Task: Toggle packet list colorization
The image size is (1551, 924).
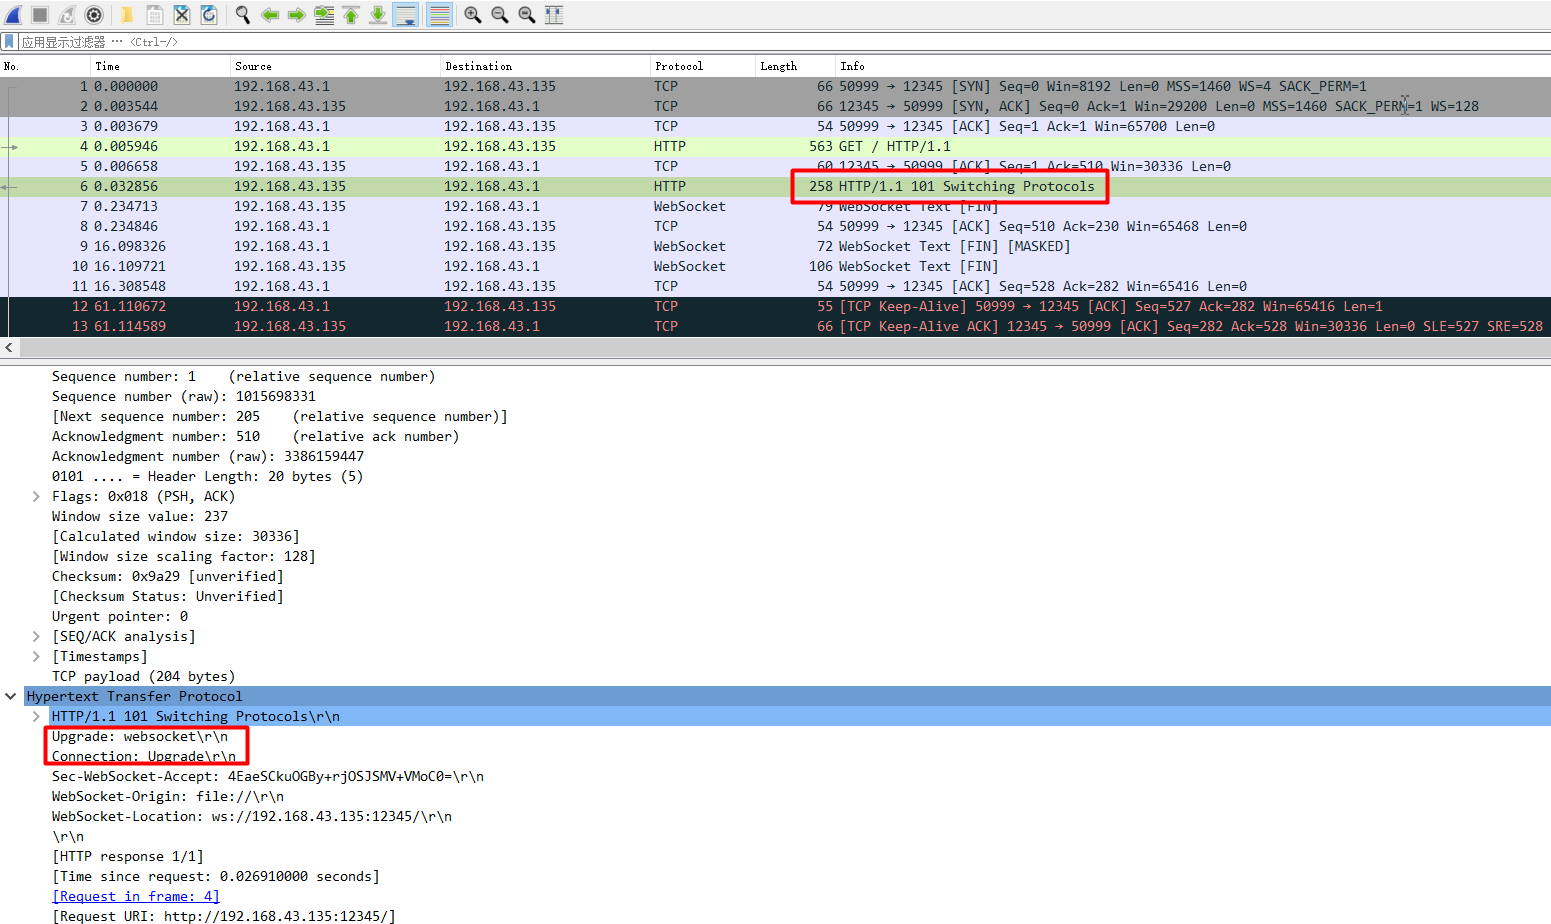Action: point(439,14)
